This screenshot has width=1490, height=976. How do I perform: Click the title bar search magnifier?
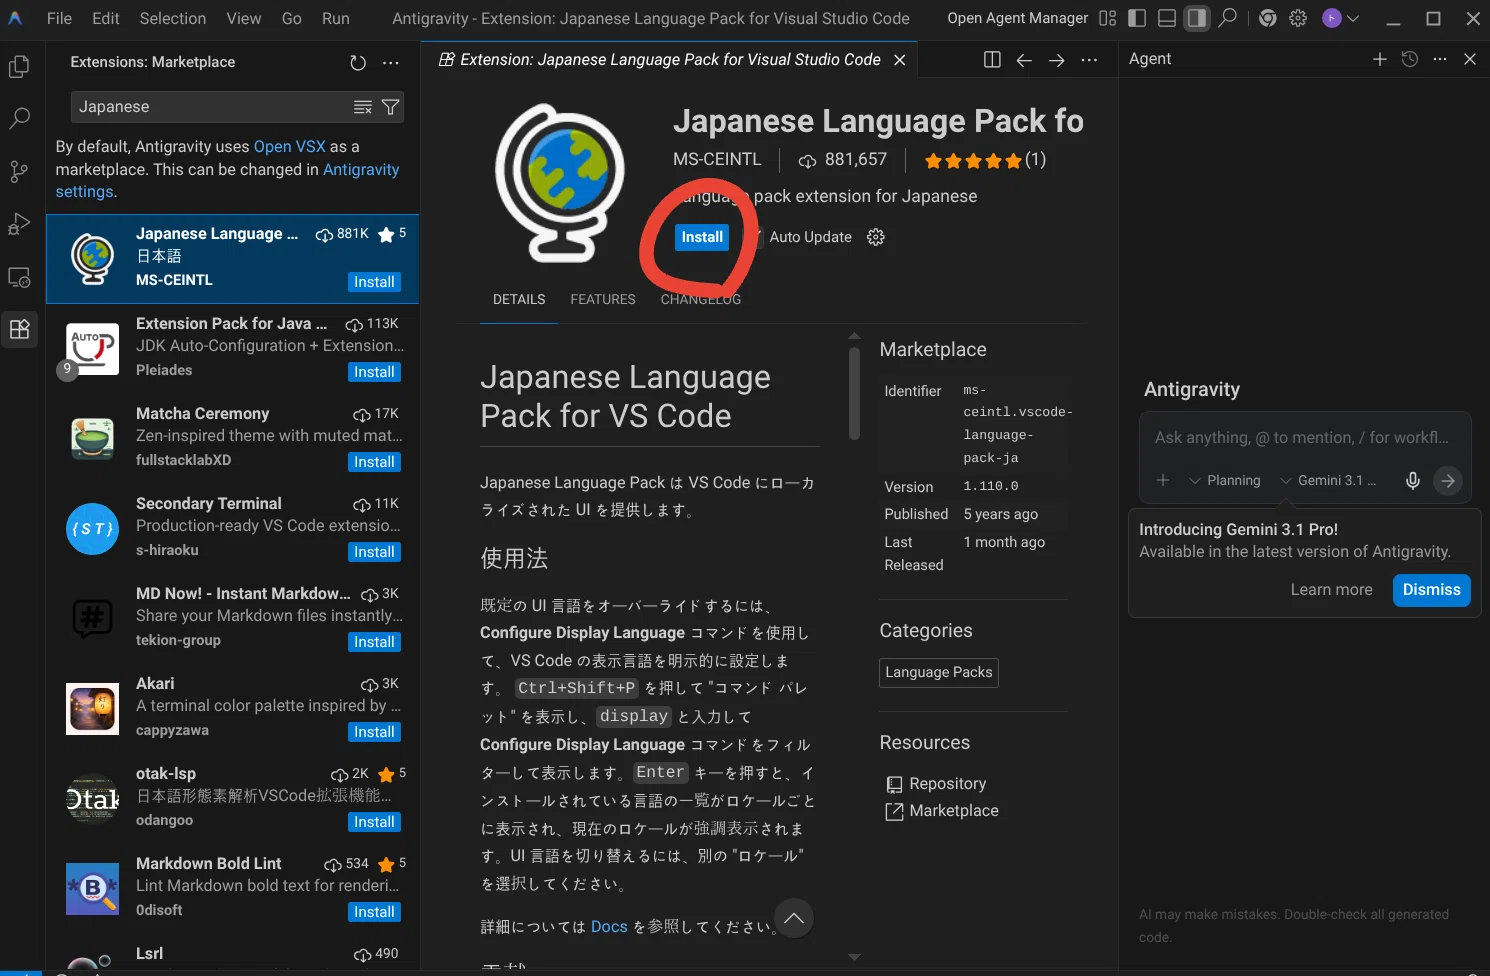1228,18
